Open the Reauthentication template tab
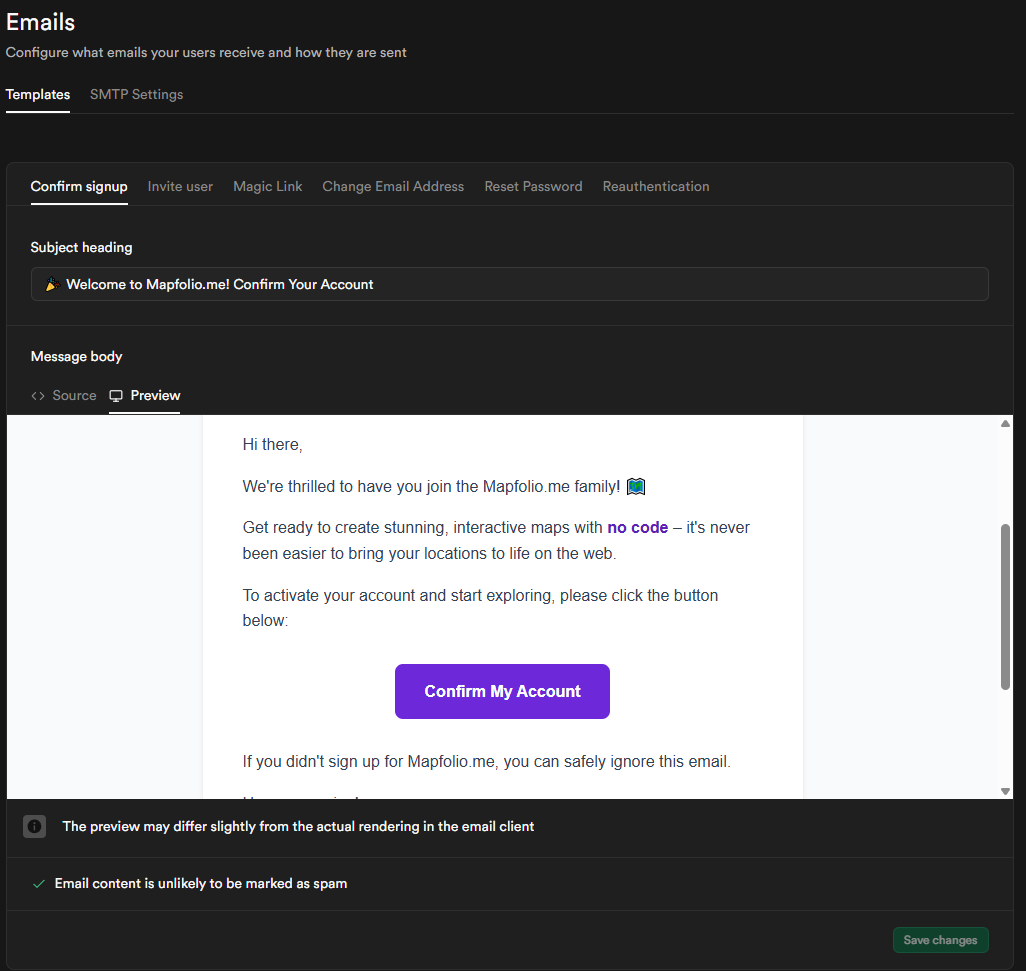The width and height of the screenshot is (1026, 971). 656,186
